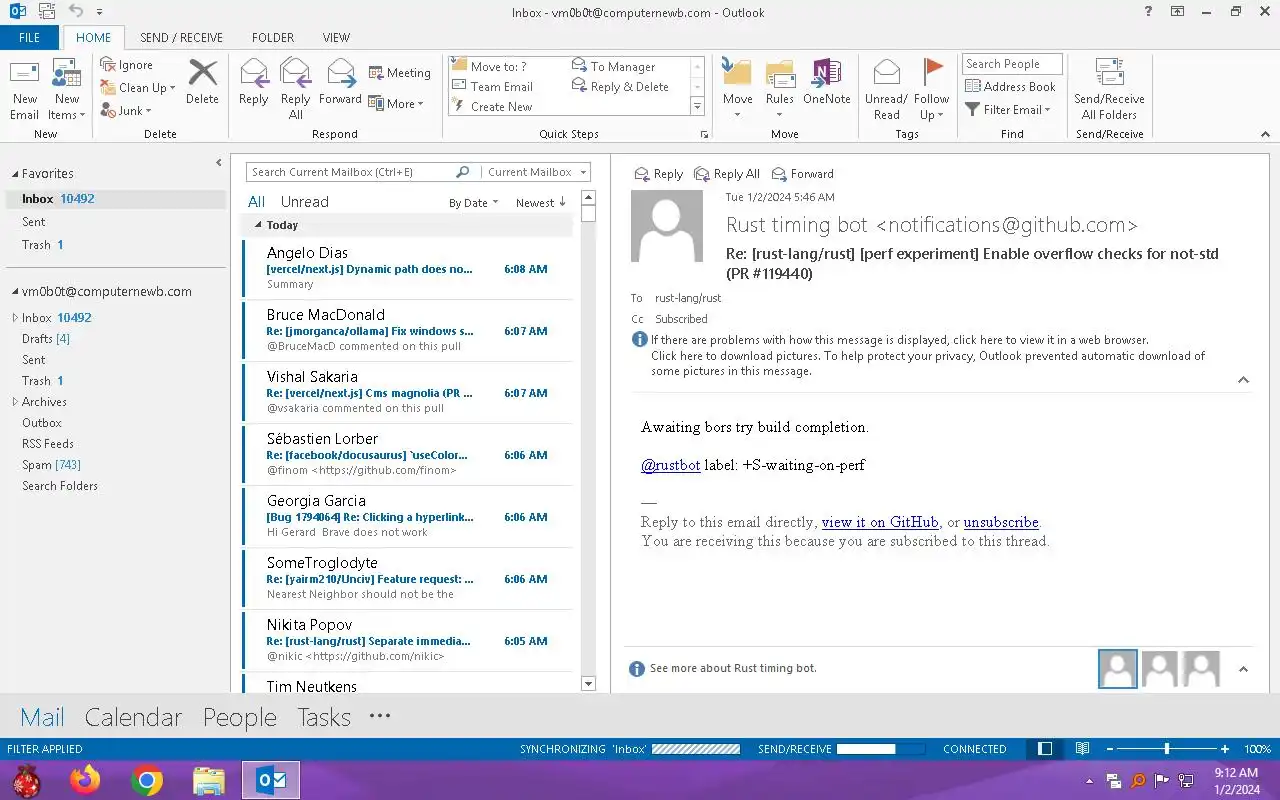Image resolution: width=1280 pixels, height=800 pixels.
Task: Create New quick step
Action: click(x=493, y=106)
